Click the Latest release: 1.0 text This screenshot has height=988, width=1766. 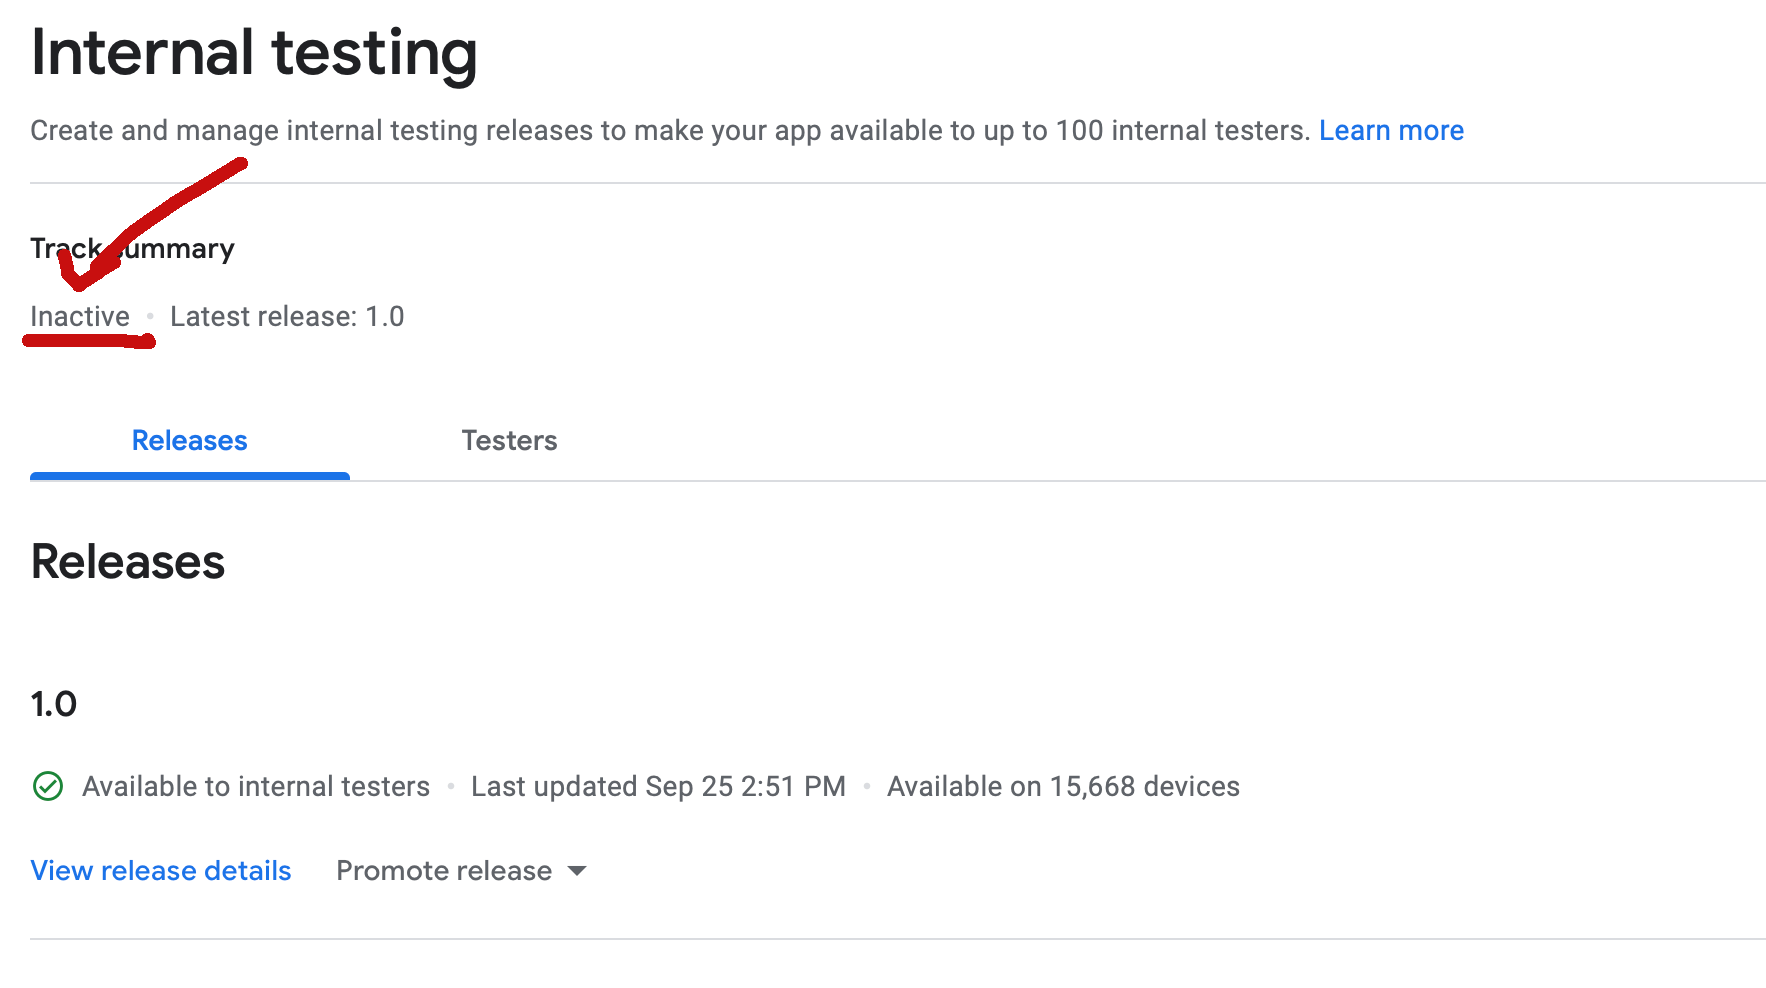click(287, 316)
